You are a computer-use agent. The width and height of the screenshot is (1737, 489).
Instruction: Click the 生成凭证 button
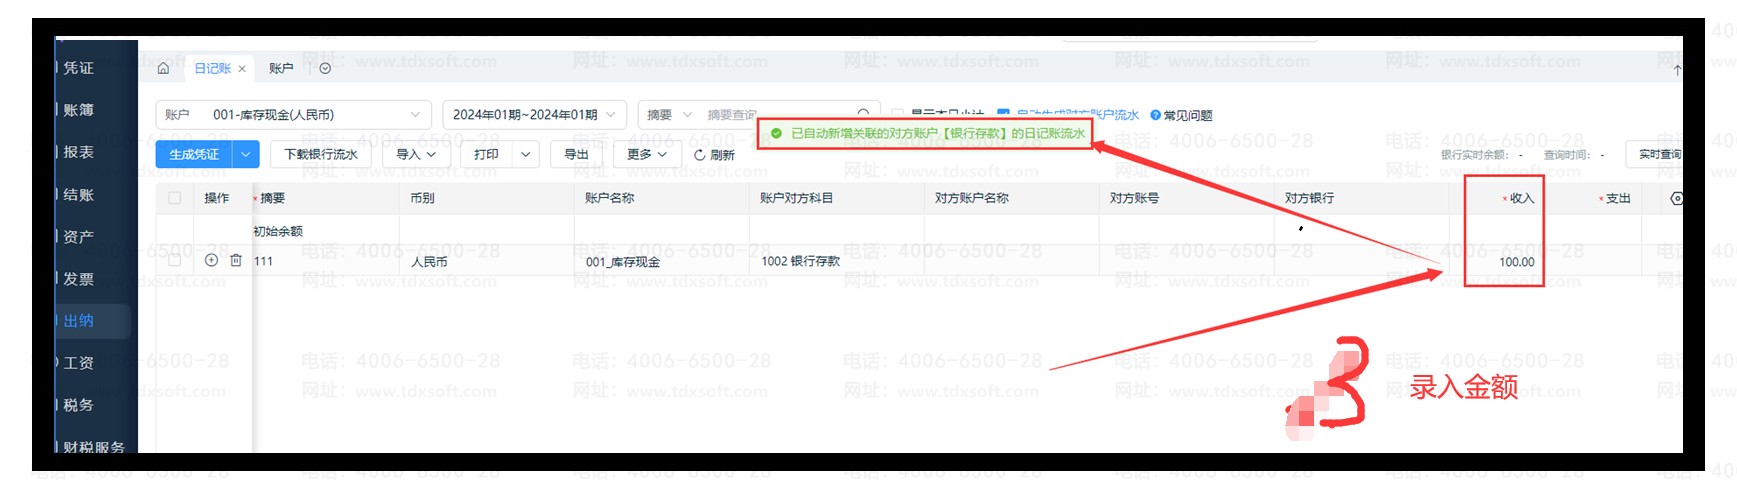point(194,154)
